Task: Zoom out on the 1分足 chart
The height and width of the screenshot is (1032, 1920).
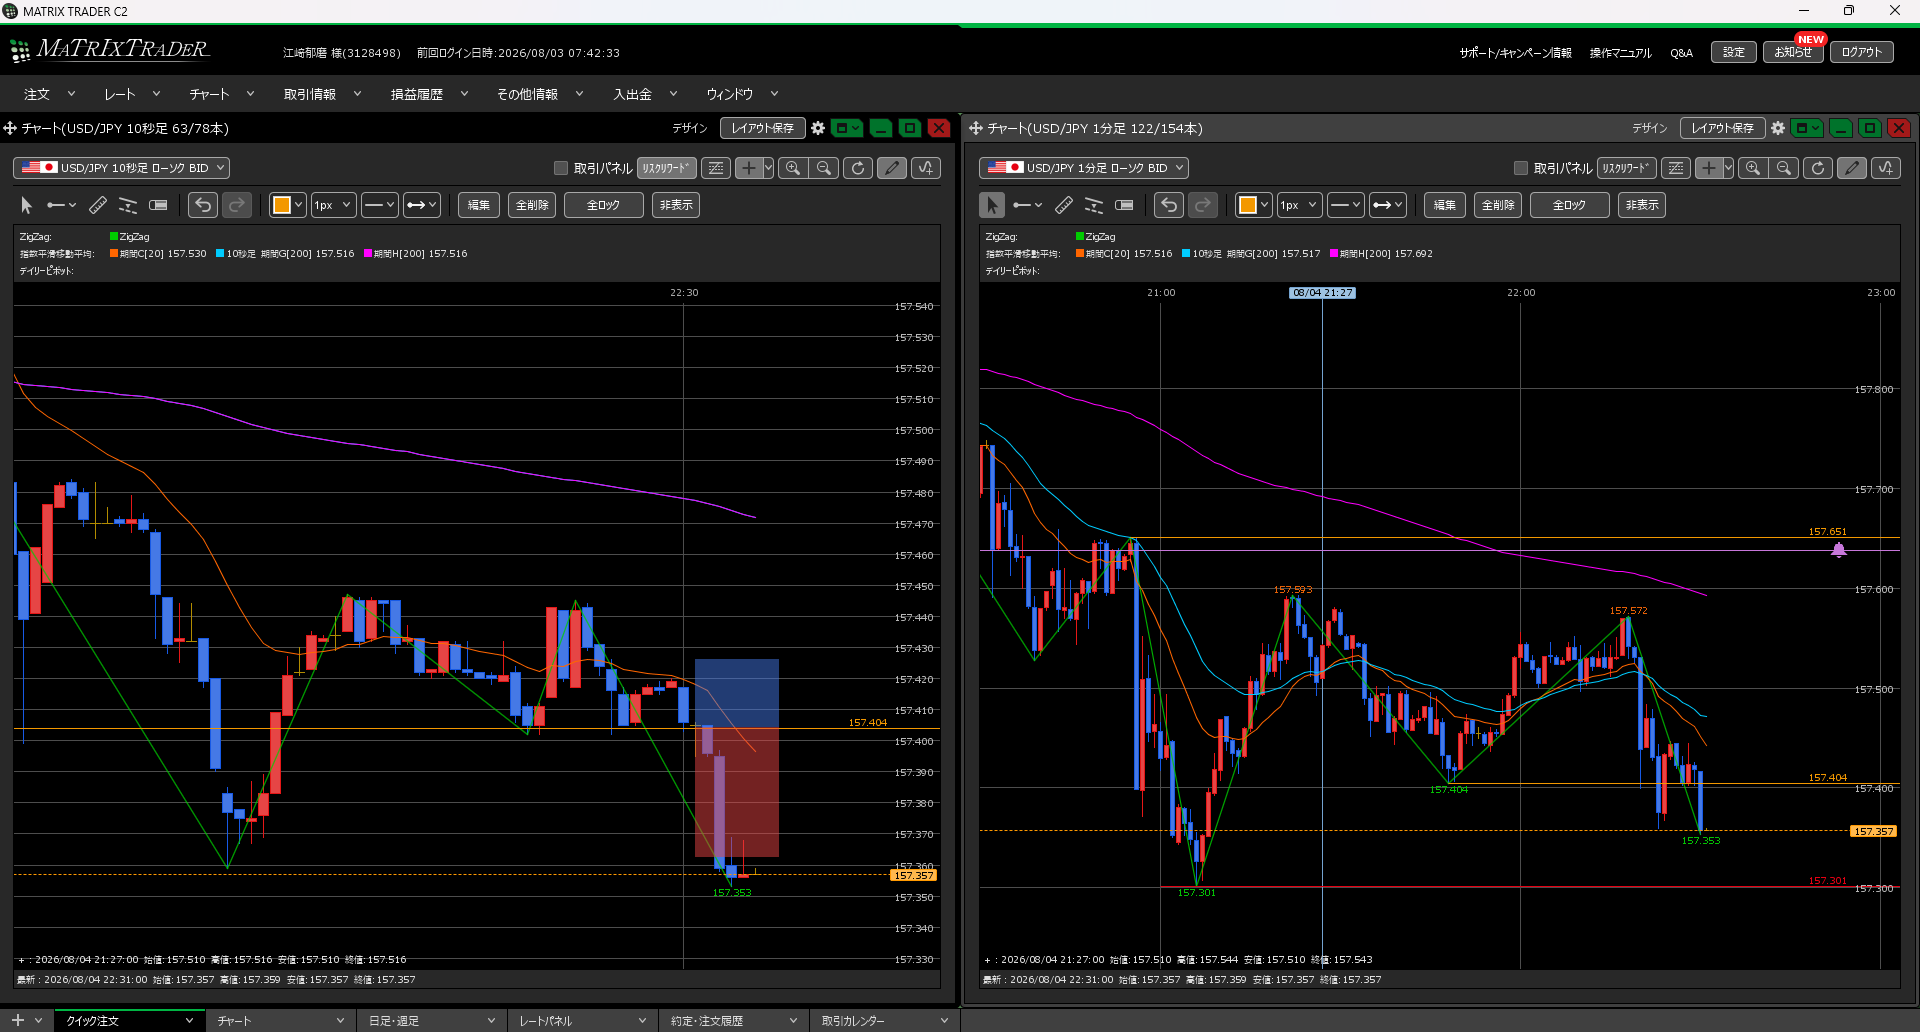Action: point(1784,168)
